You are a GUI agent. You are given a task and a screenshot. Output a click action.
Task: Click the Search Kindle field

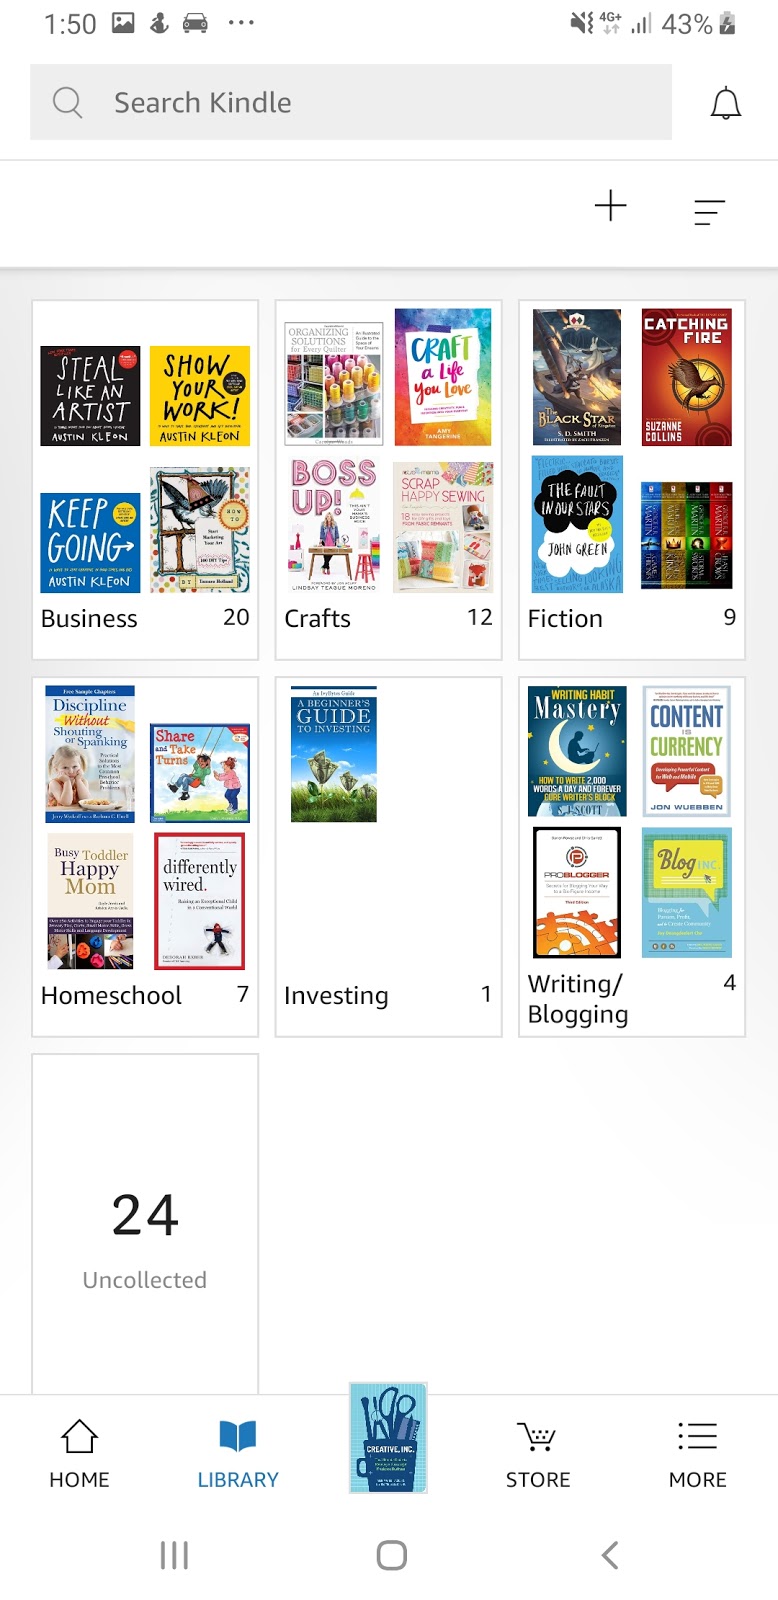351,102
